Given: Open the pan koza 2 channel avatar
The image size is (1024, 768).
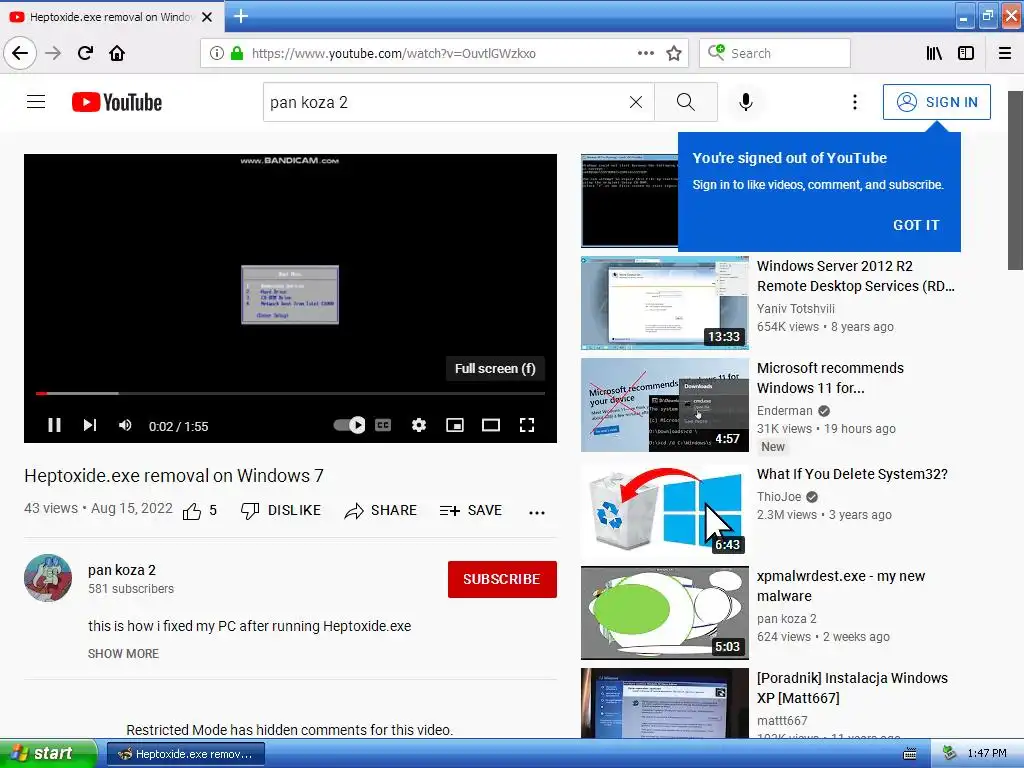Looking at the screenshot, I should point(48,578).
